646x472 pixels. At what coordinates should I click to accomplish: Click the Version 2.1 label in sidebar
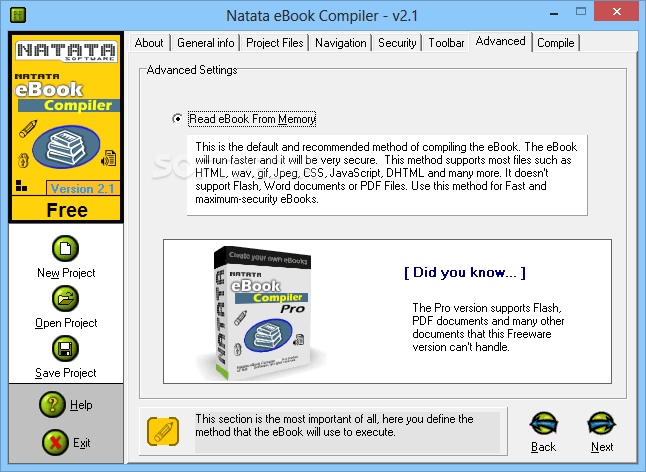click(82, 189)
